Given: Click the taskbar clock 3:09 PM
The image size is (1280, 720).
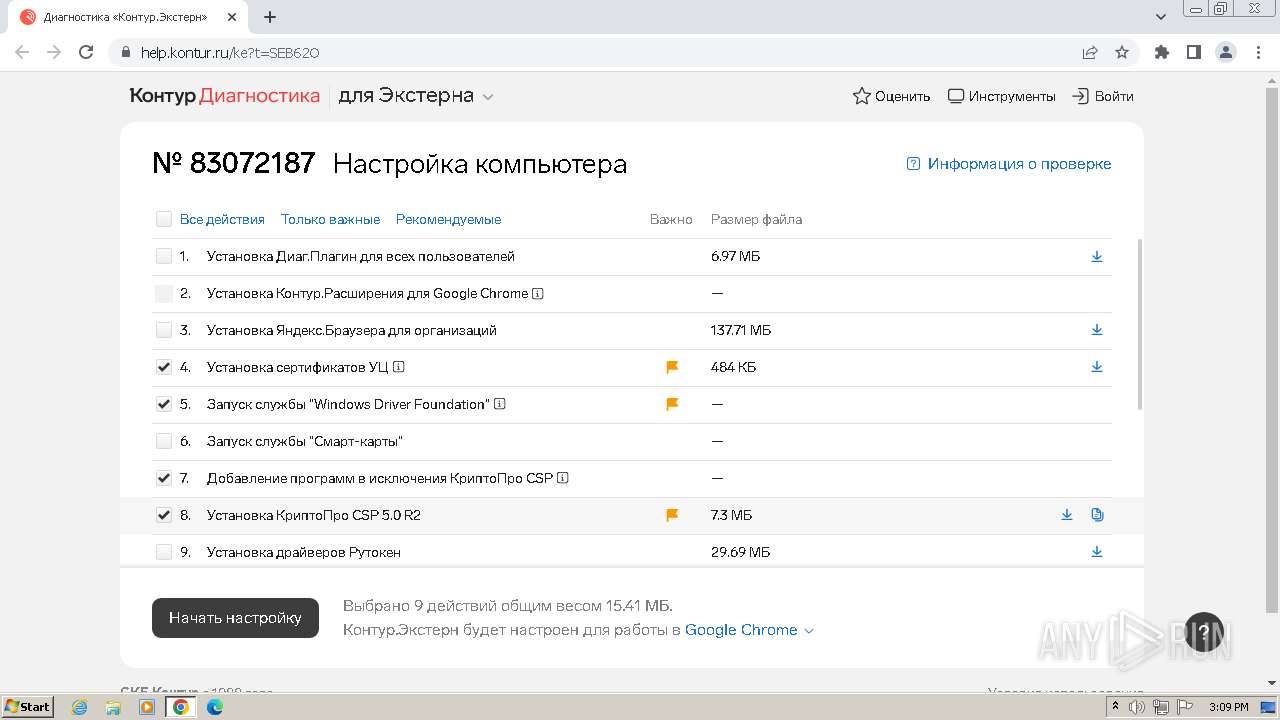Looking at the screenshot, I should 1229,707.
